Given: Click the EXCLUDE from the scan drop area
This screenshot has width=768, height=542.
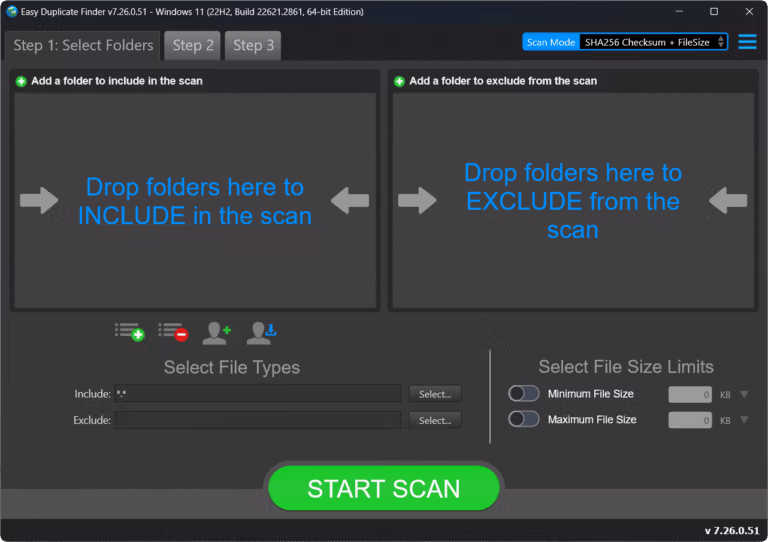Looking at the screenshot, I should (573, 201).
